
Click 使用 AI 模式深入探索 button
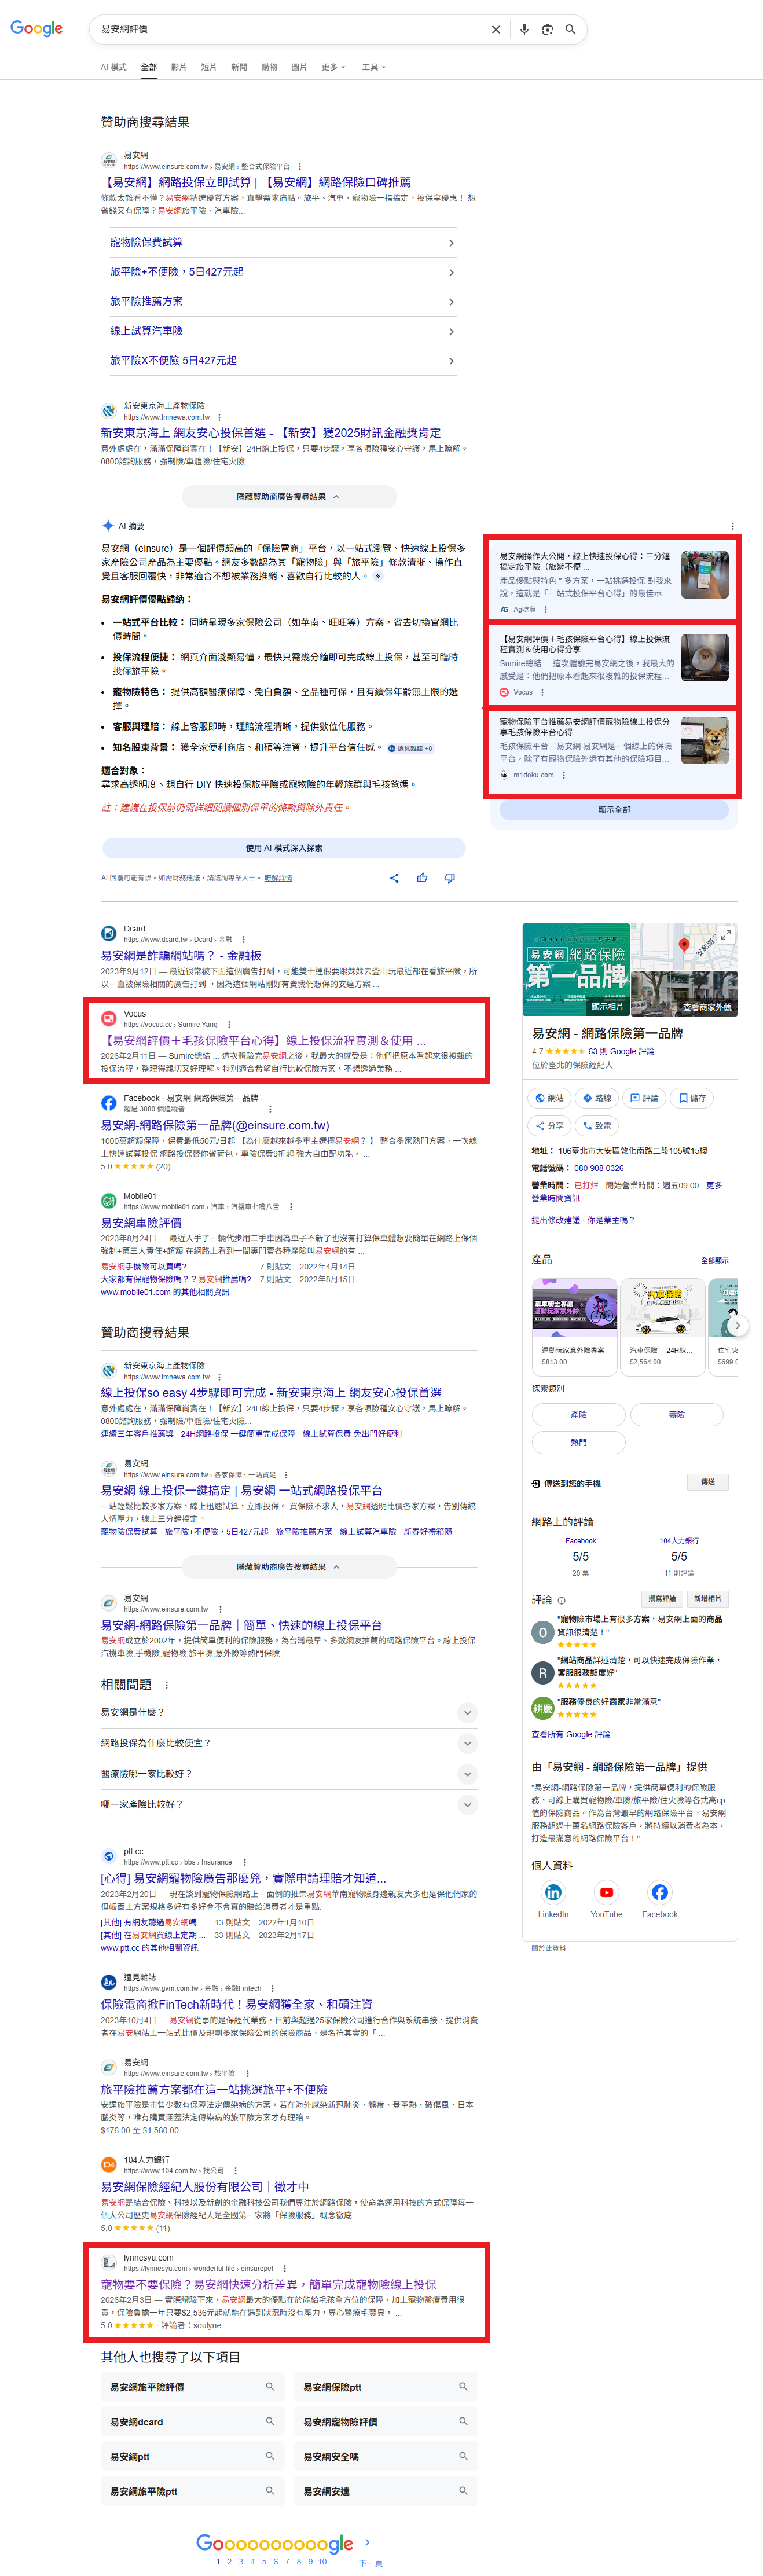pos(284,848)
